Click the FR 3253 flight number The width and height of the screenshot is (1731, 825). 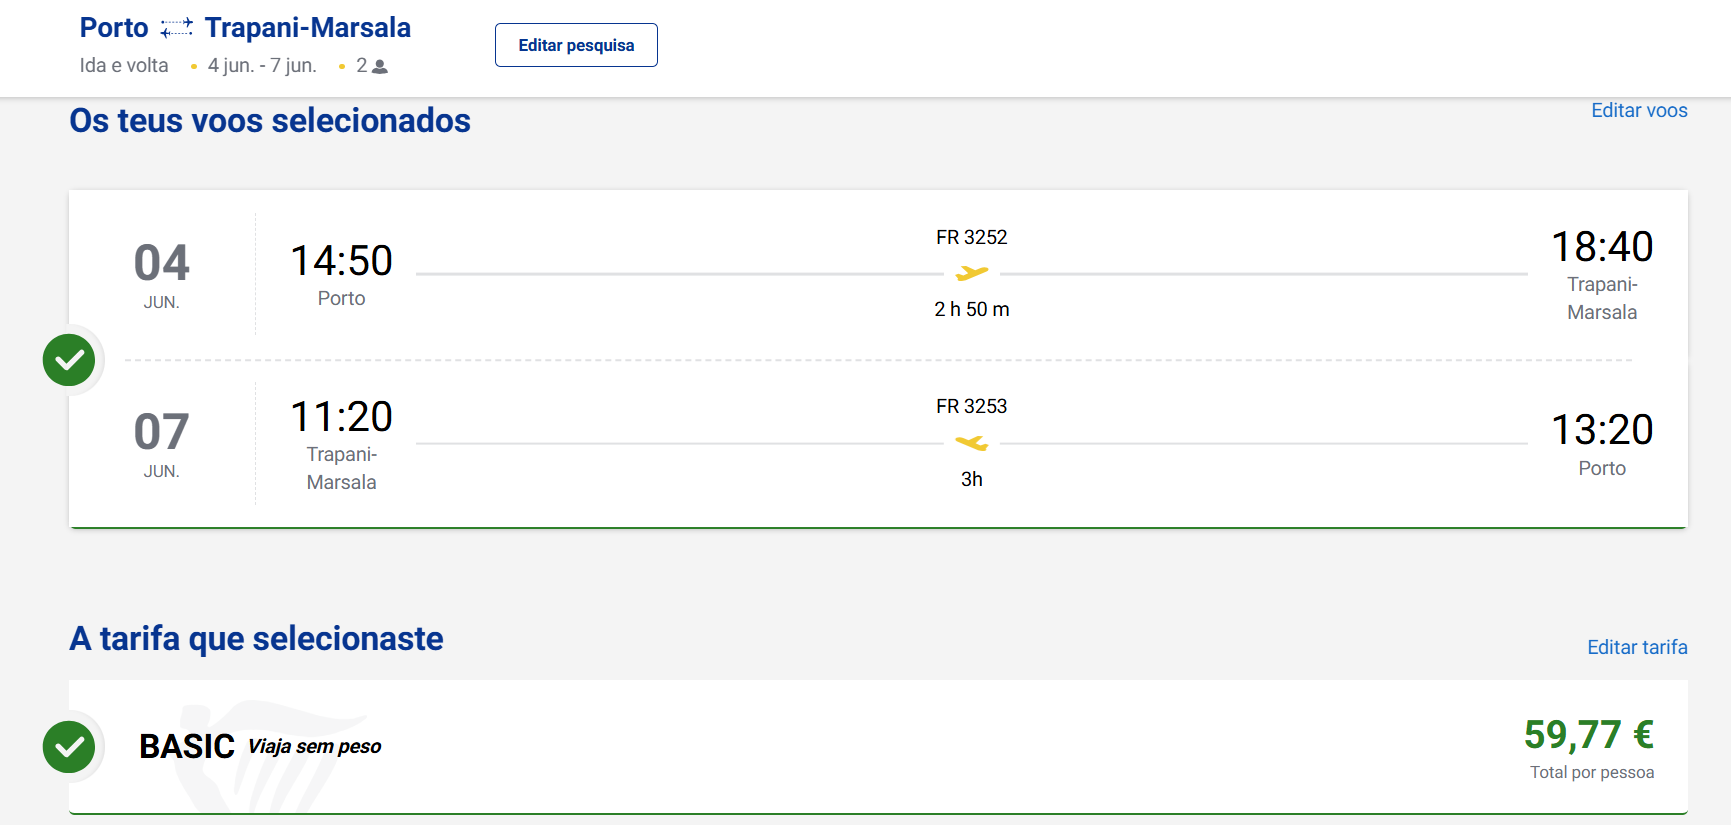[972, 406]
